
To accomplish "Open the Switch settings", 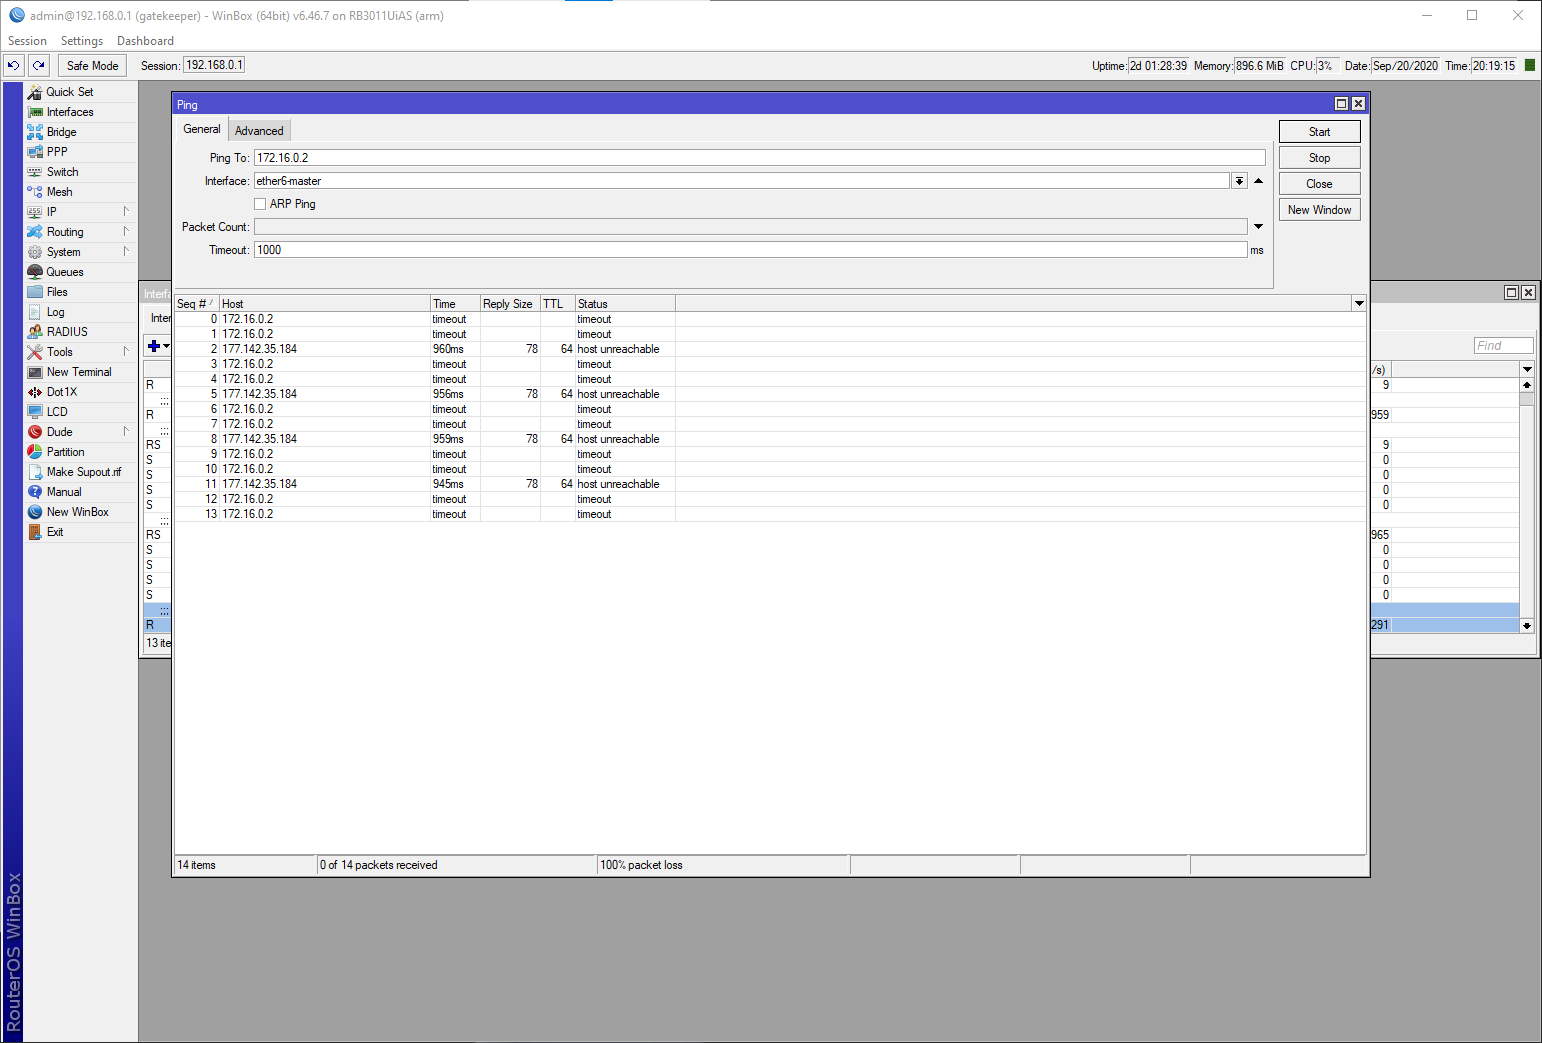I will [x=61, y=171].
